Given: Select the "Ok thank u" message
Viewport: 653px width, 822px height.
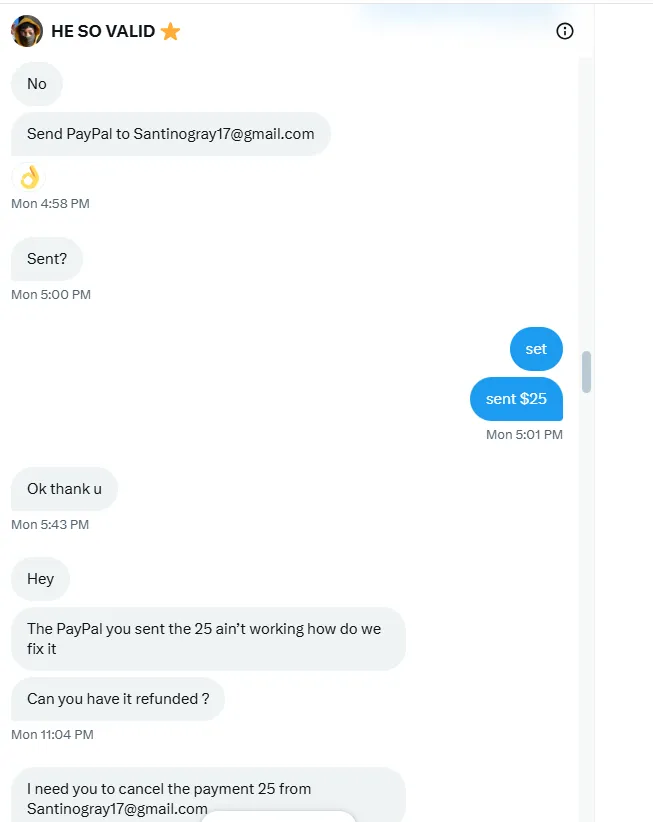Looking at the screenshot, I should 64,489.
